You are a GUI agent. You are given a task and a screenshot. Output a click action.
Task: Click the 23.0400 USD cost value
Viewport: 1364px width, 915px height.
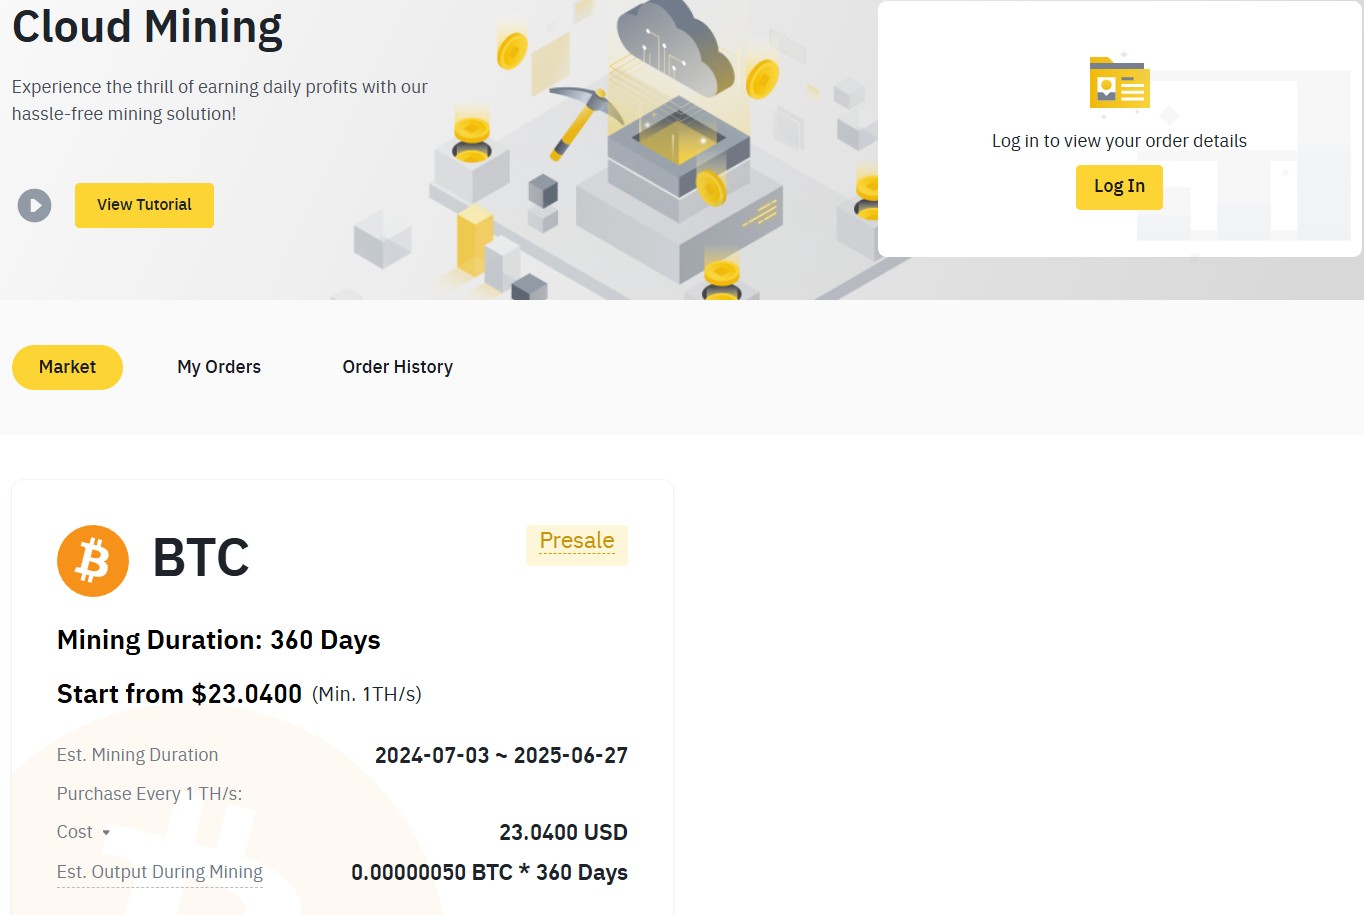click(563, 832)
